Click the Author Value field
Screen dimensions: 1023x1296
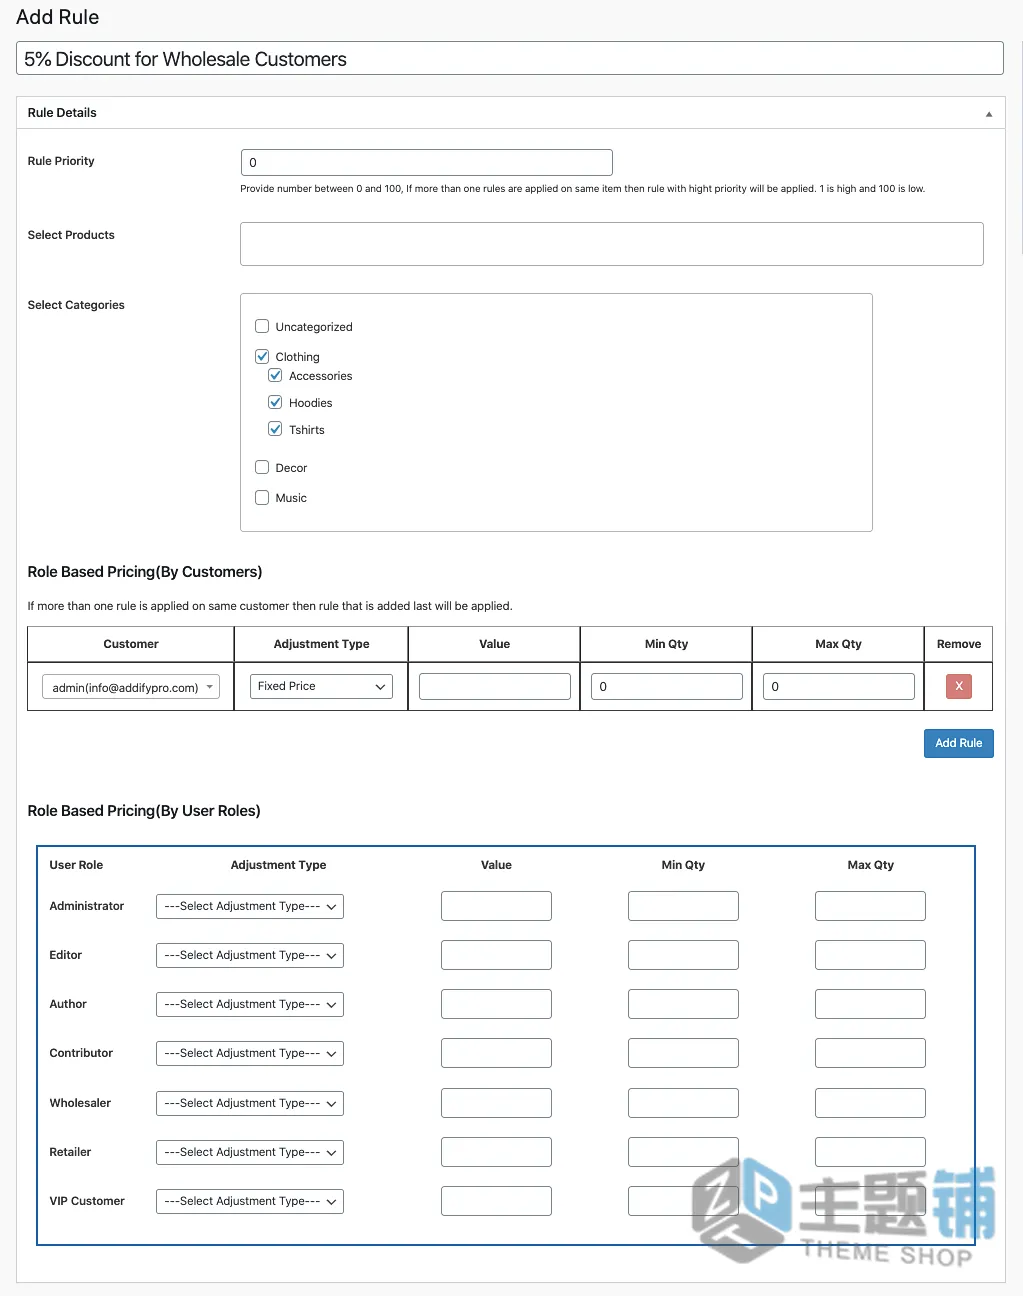point(496,1004)
